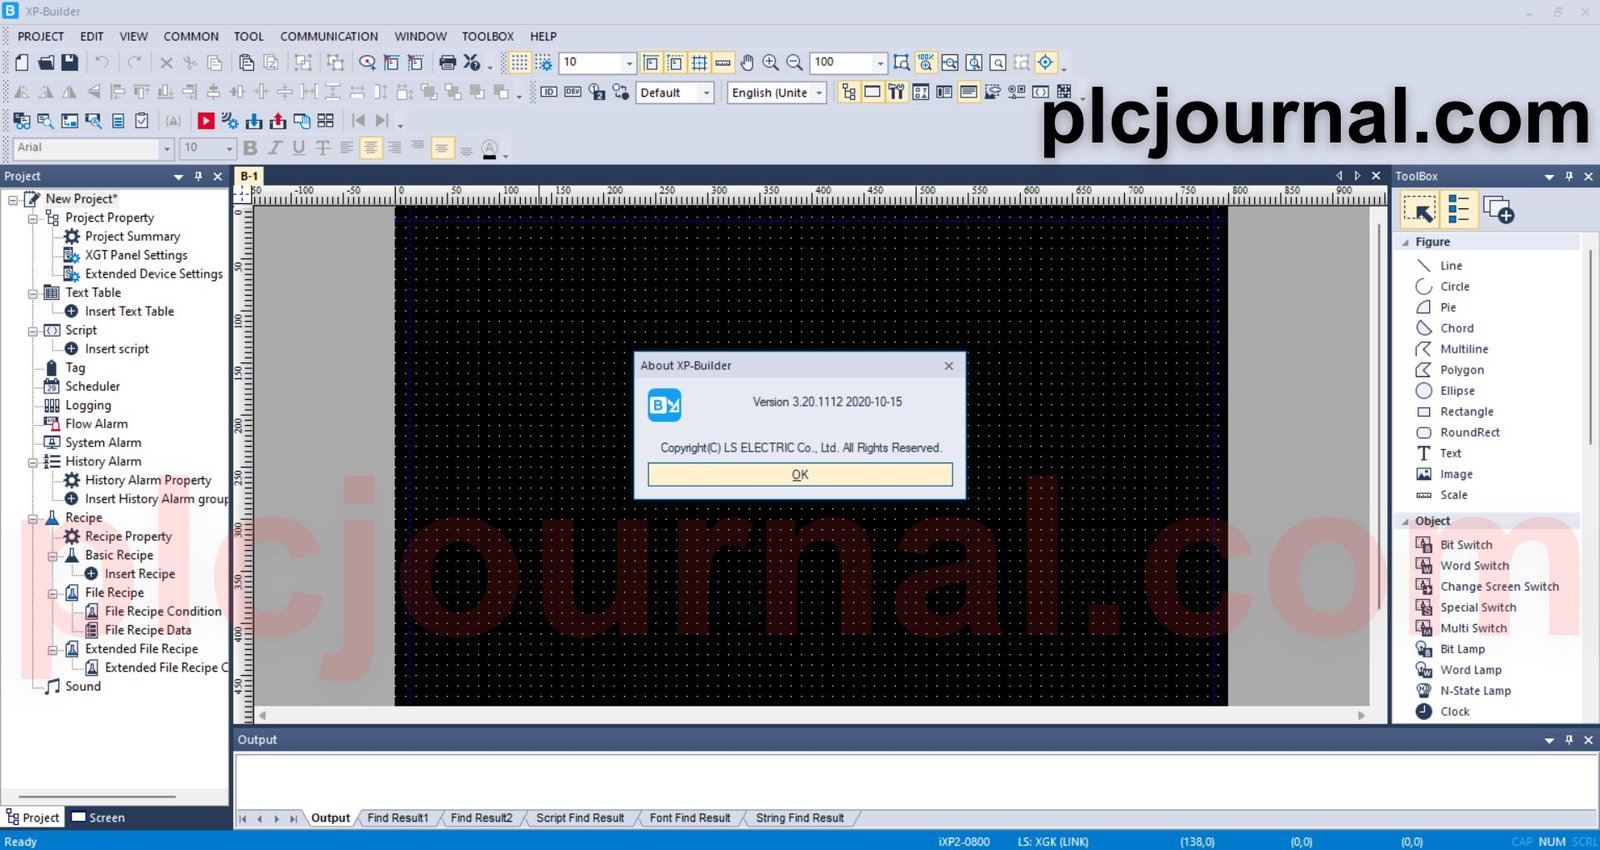This screenshot has width=1600, height=850.
Task: Click the ToolBox add-object icon
Action: (x=1498, y=210)
